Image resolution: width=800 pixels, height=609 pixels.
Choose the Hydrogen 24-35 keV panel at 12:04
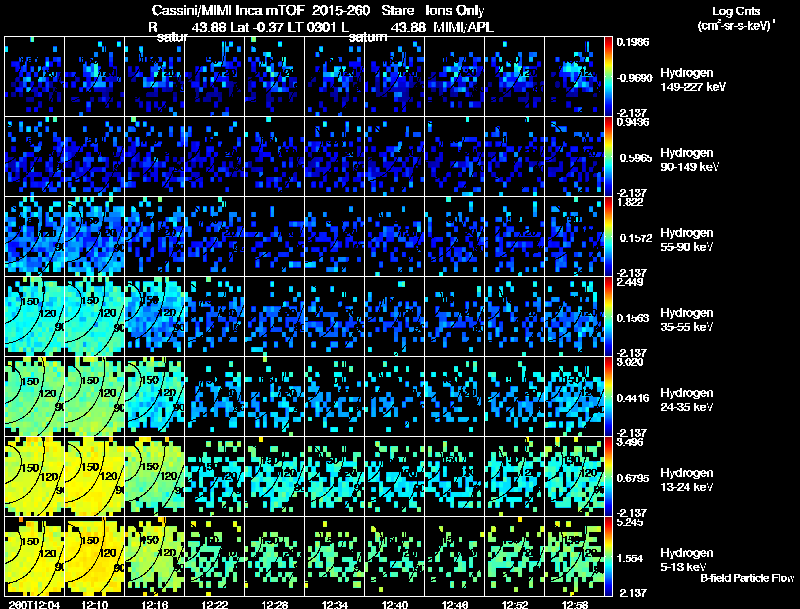click(34, 397)
